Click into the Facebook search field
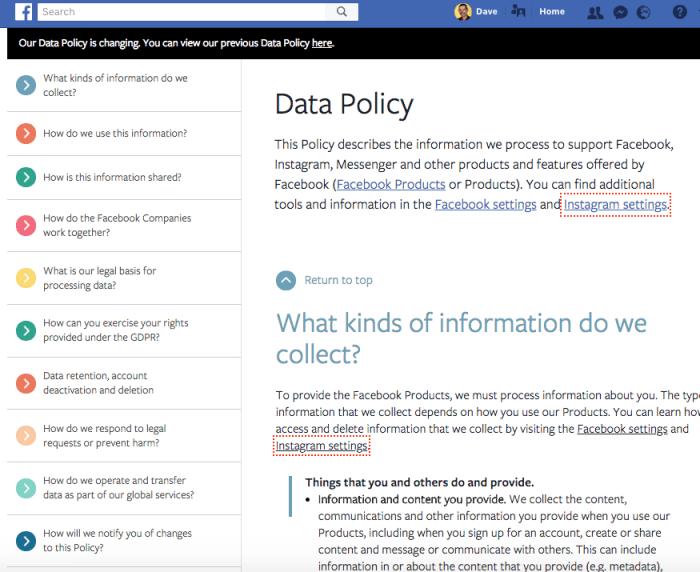This screenshot has width=700, height=572. coord(180,12)
